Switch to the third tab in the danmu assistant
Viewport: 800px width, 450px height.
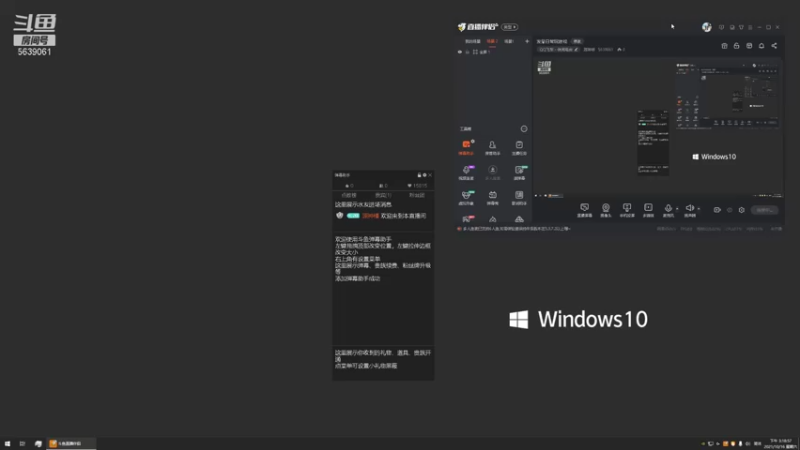click(417, 195)
